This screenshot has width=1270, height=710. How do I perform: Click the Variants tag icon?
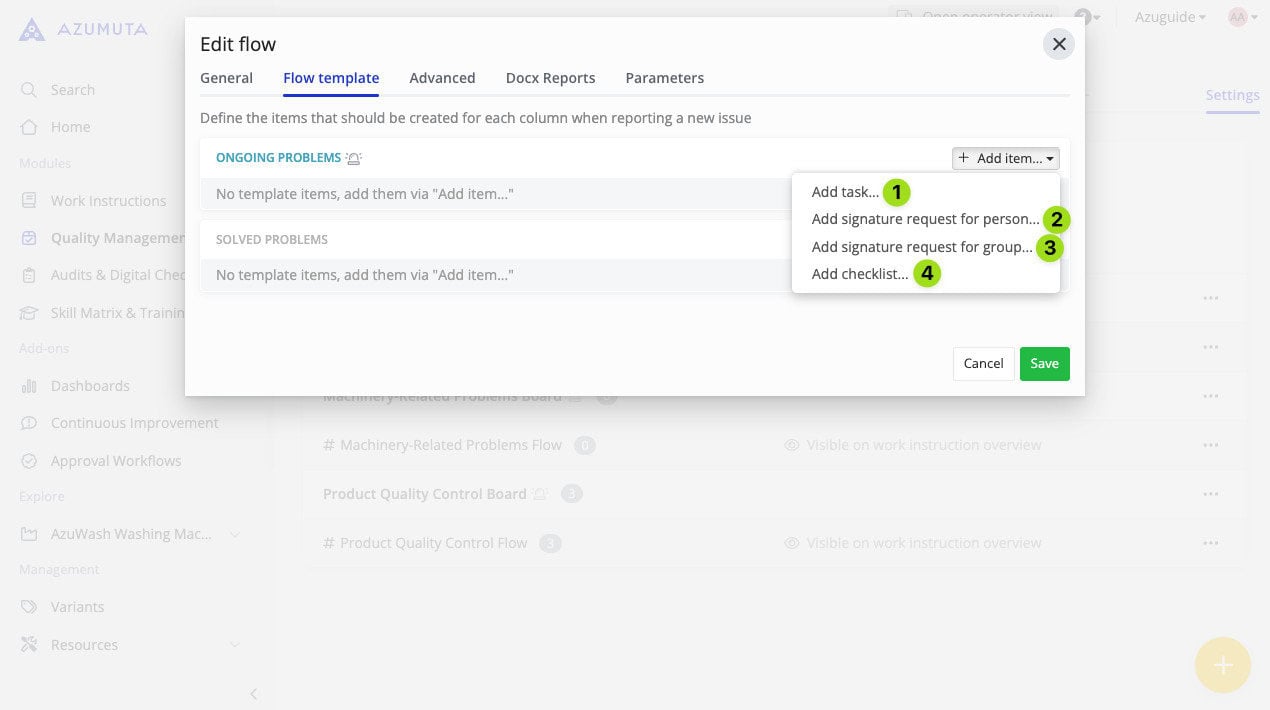(29, 607)
